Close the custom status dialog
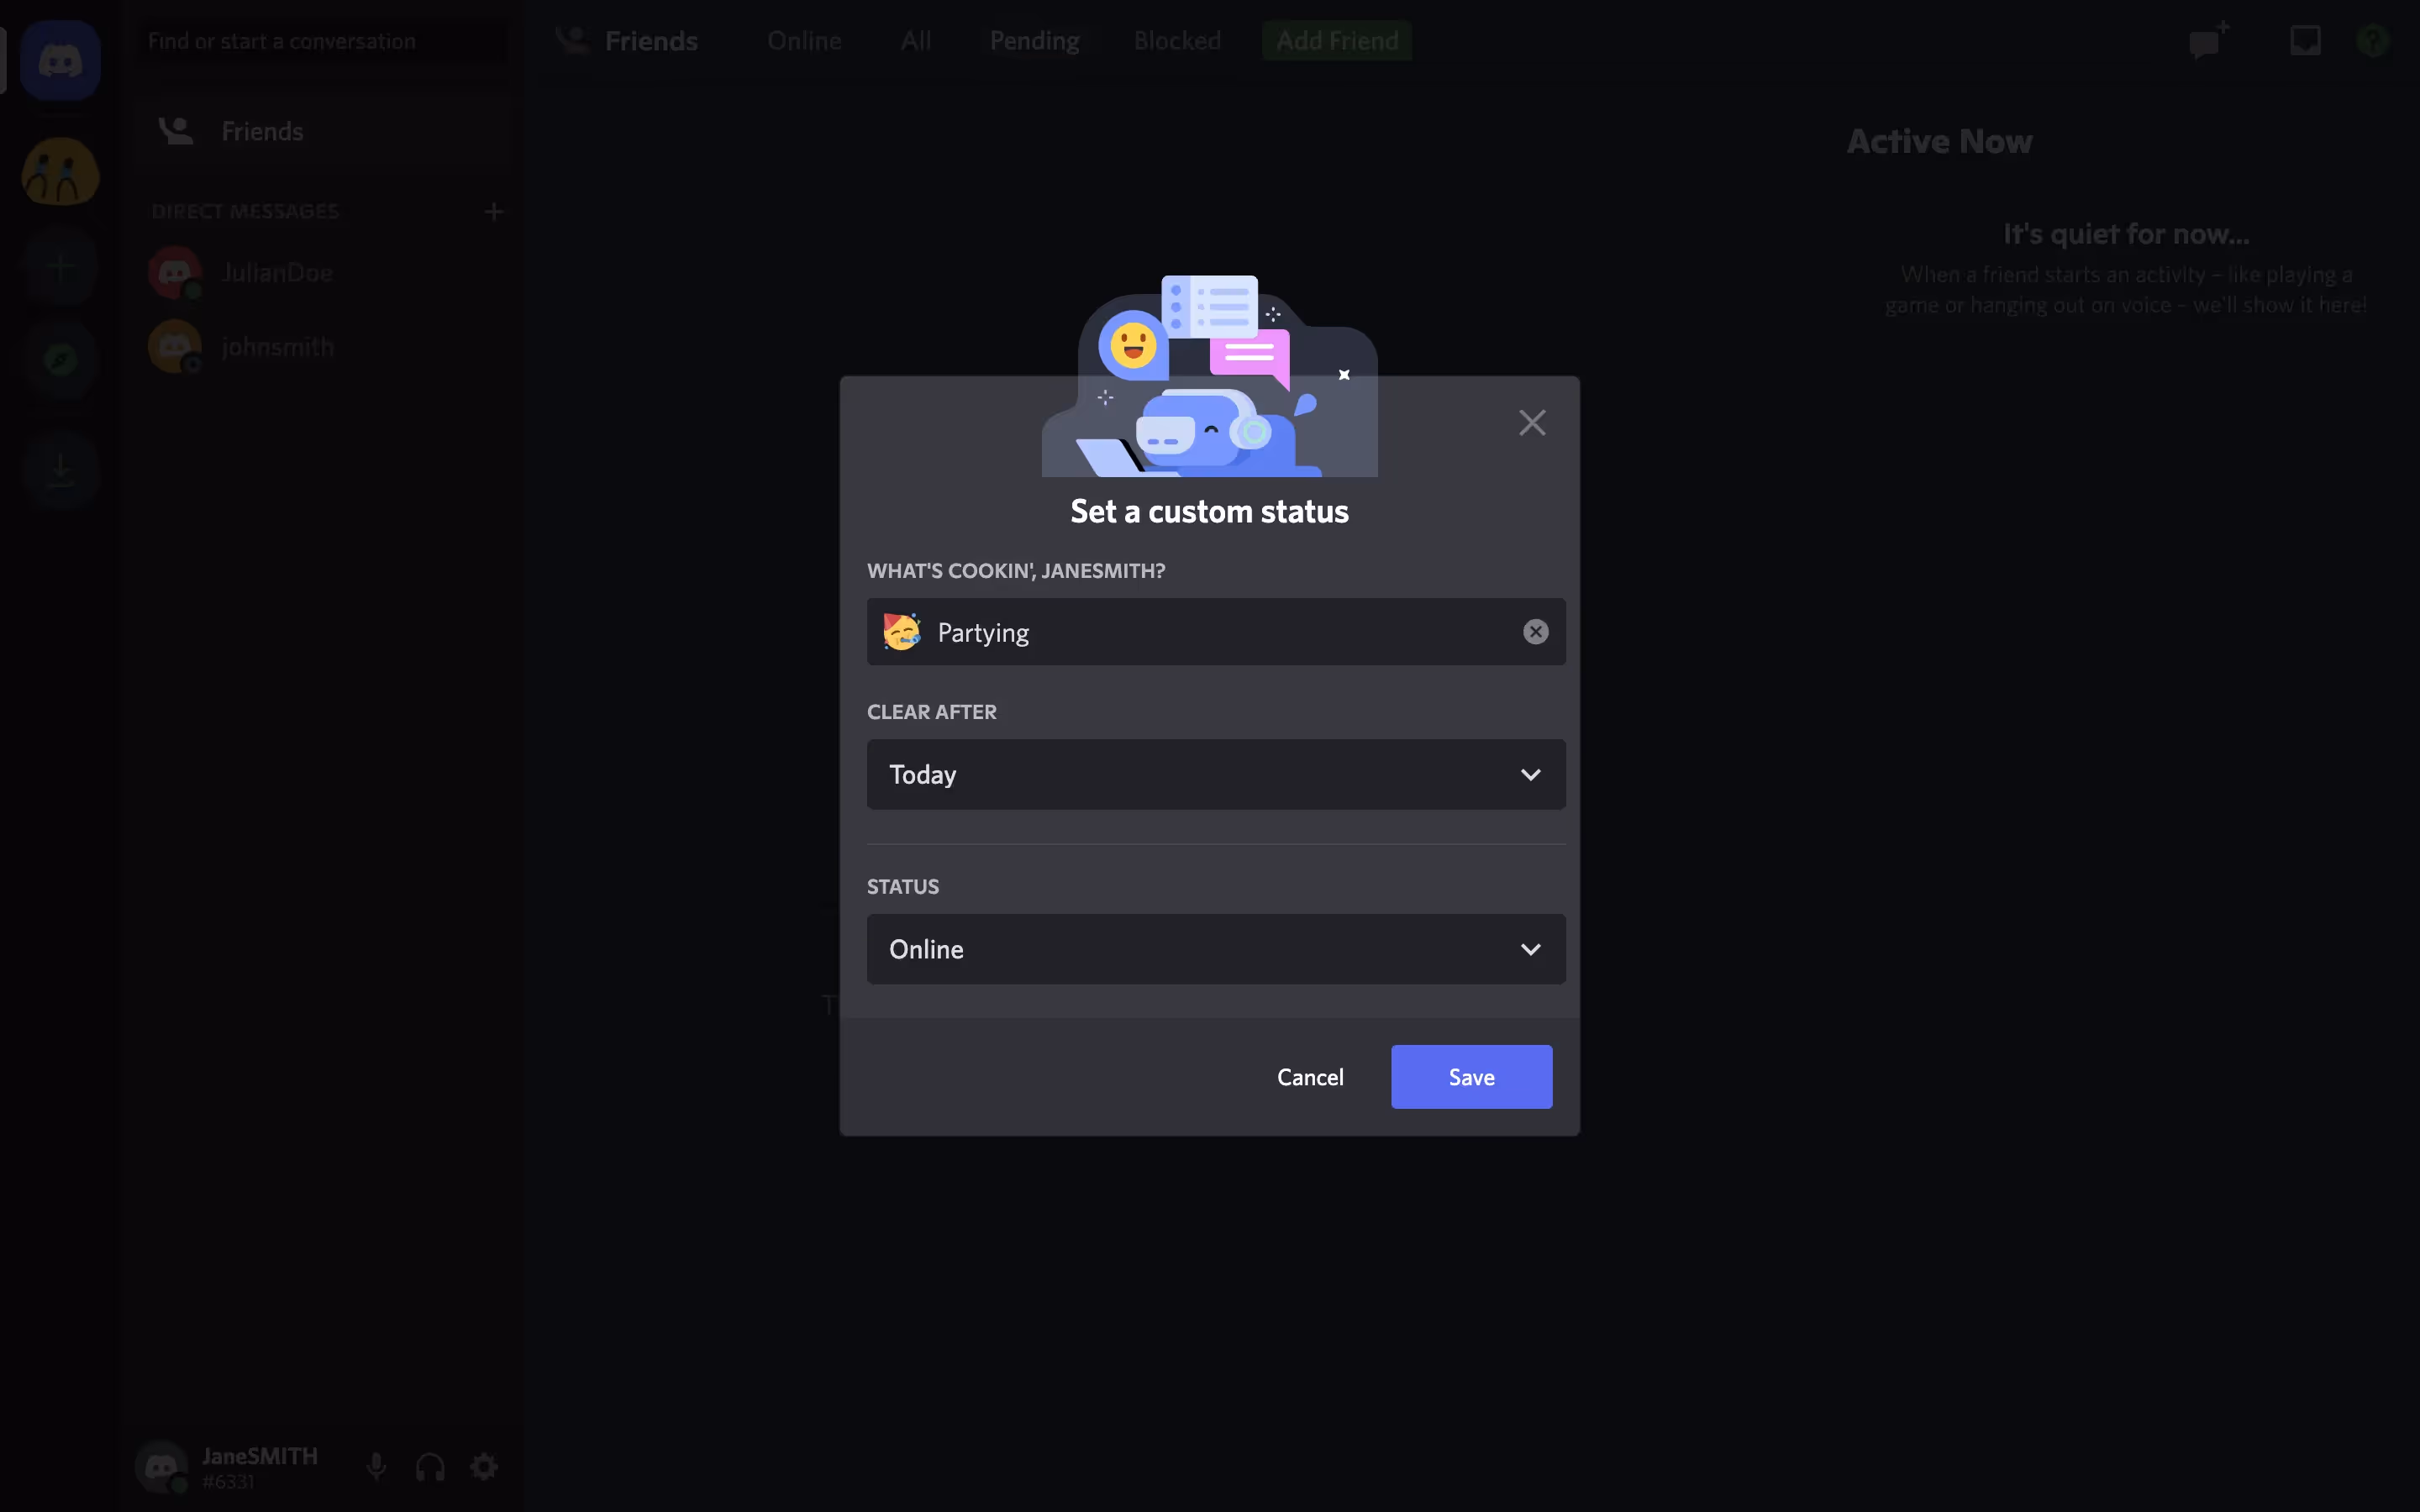Screen dimensions: 2420x1512 [x=1532, y=423]
